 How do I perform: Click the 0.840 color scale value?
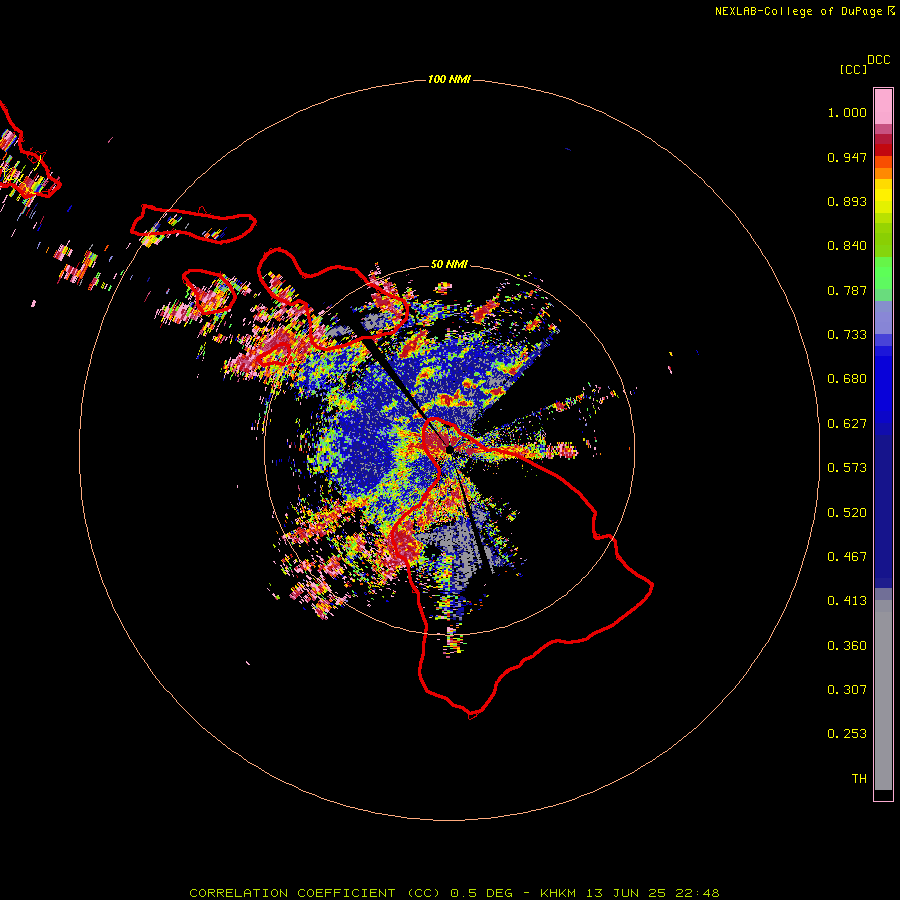click(847, 246)
